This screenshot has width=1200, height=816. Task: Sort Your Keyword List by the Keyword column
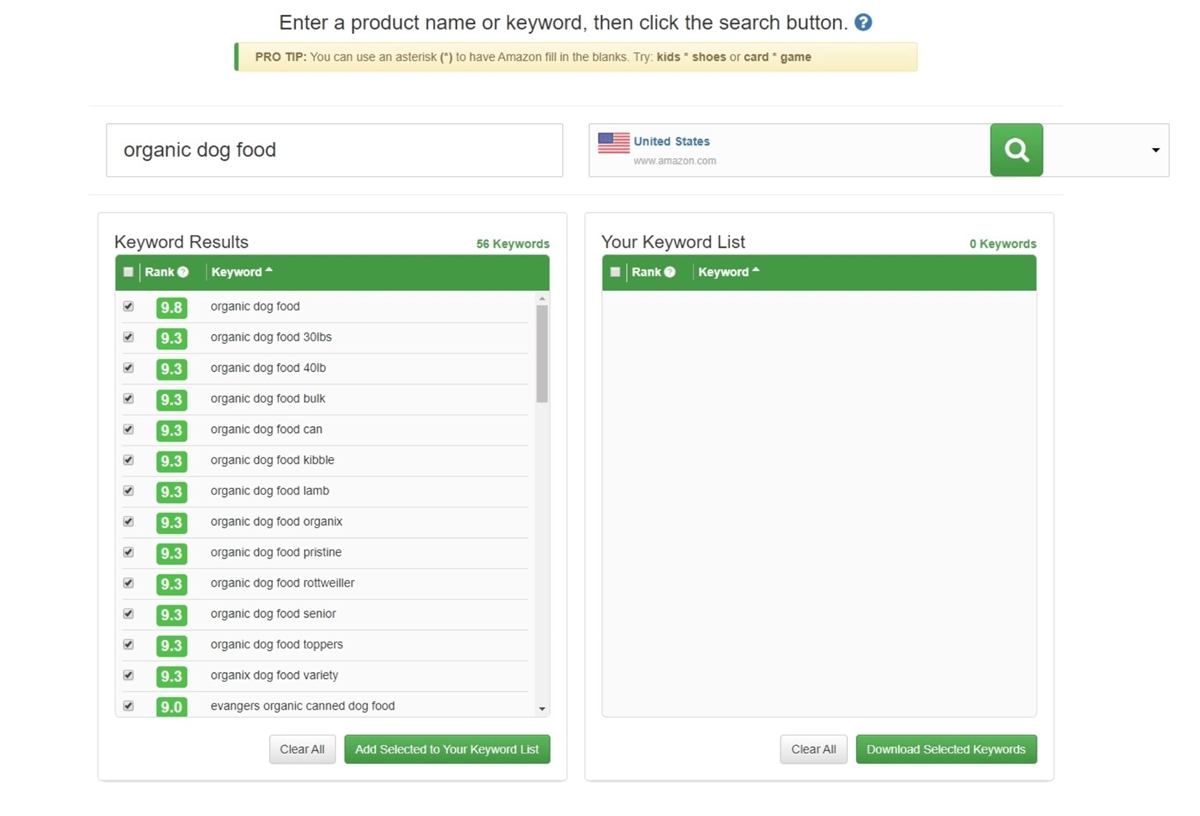pos(729,272)
